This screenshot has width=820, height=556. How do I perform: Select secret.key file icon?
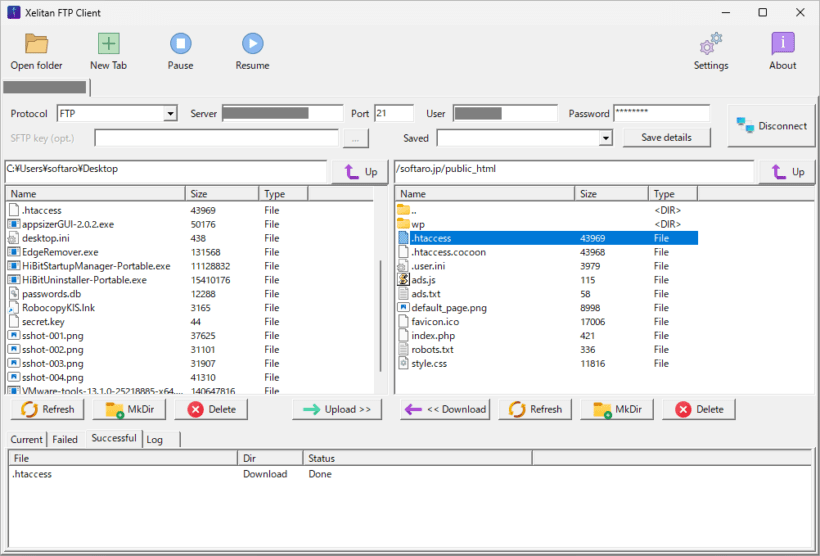click(x=14, y=322)
